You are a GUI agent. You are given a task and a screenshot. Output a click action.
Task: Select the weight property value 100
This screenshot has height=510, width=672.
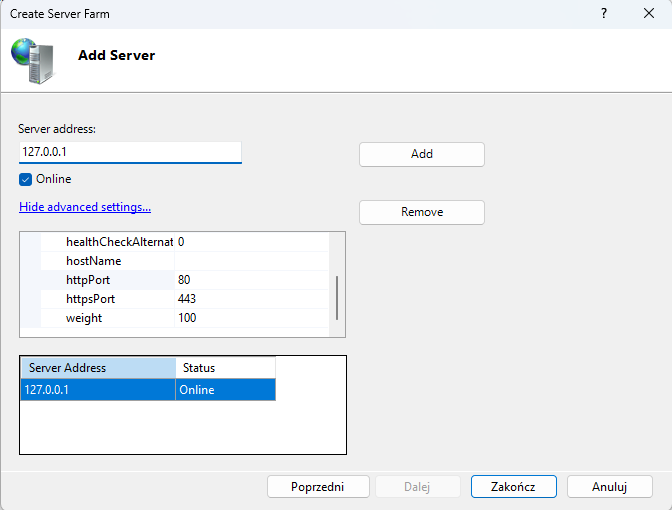coord(250,318)
